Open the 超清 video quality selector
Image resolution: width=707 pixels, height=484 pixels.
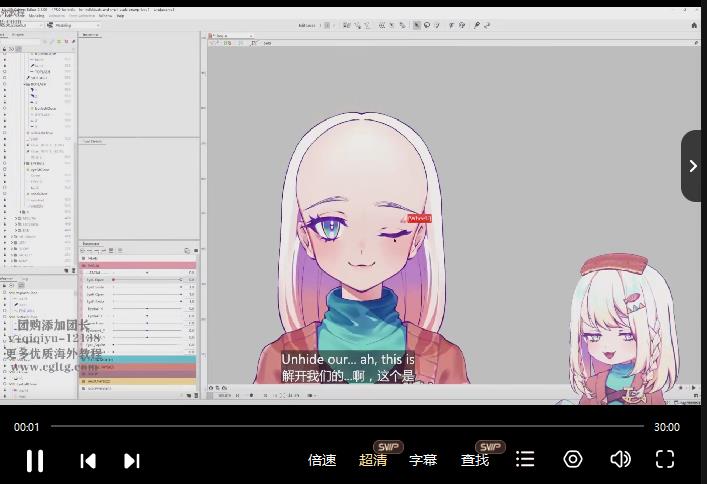coord(373,460)
